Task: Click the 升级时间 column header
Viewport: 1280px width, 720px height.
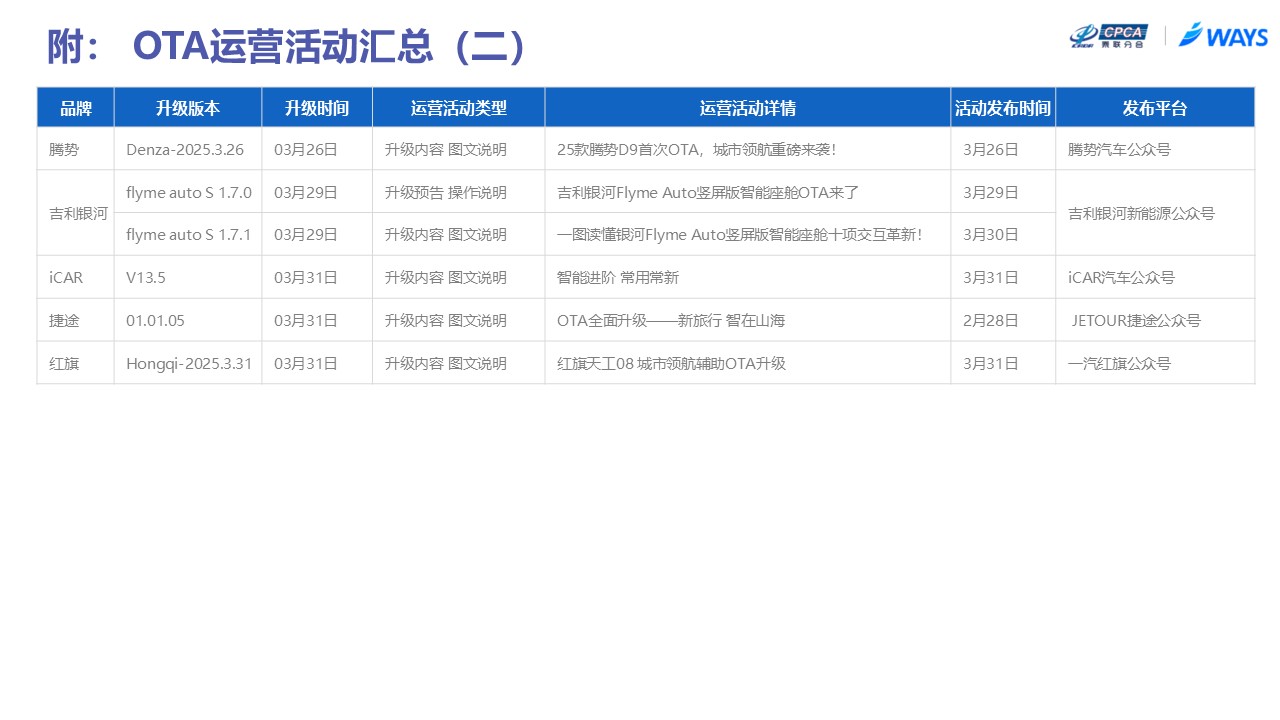Action: click(317, 108)
